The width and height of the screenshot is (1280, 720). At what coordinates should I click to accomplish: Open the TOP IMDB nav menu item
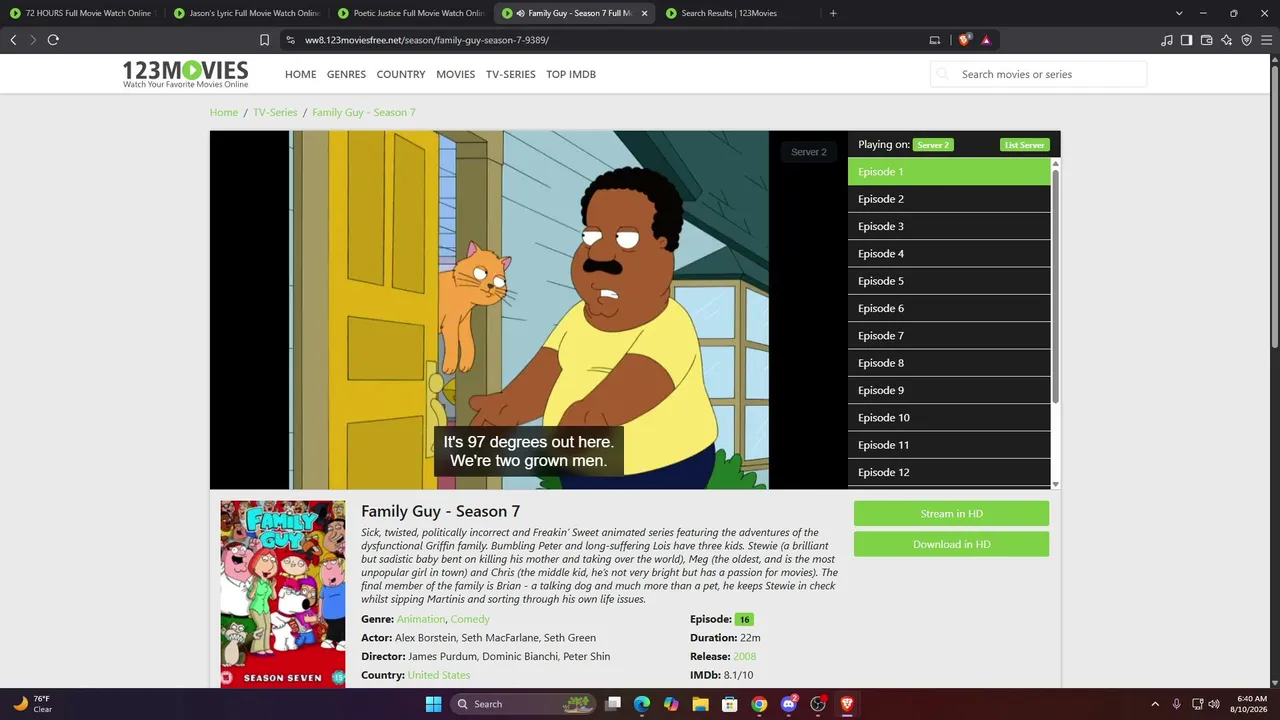[x=571, y=74]
